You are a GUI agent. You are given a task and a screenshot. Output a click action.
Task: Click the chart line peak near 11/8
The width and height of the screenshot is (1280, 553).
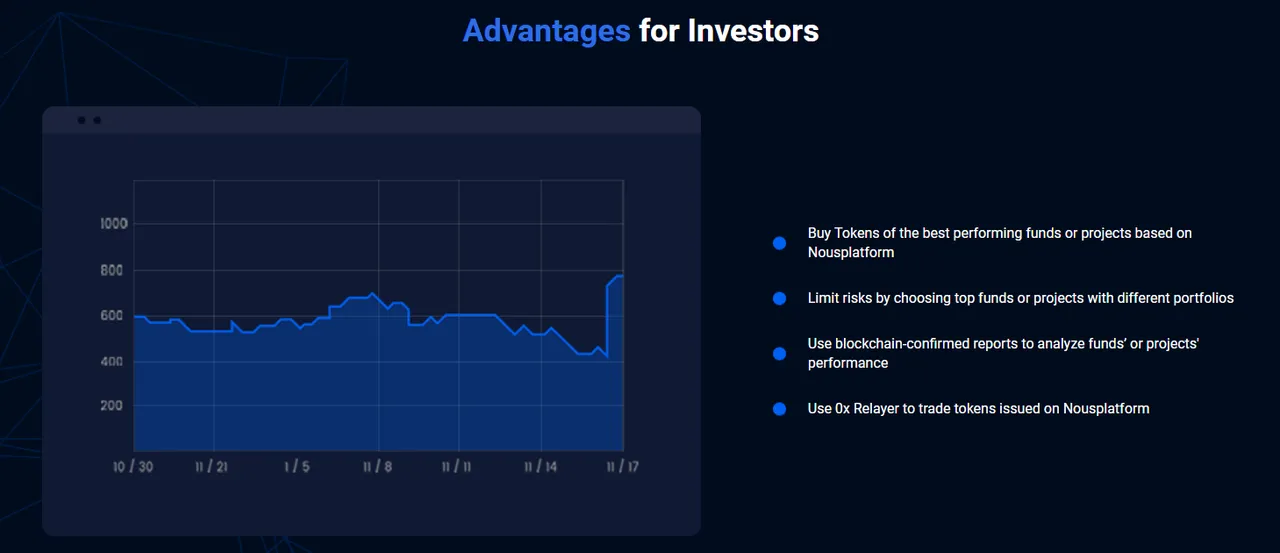pyautogui.click(x=372, y=294)
